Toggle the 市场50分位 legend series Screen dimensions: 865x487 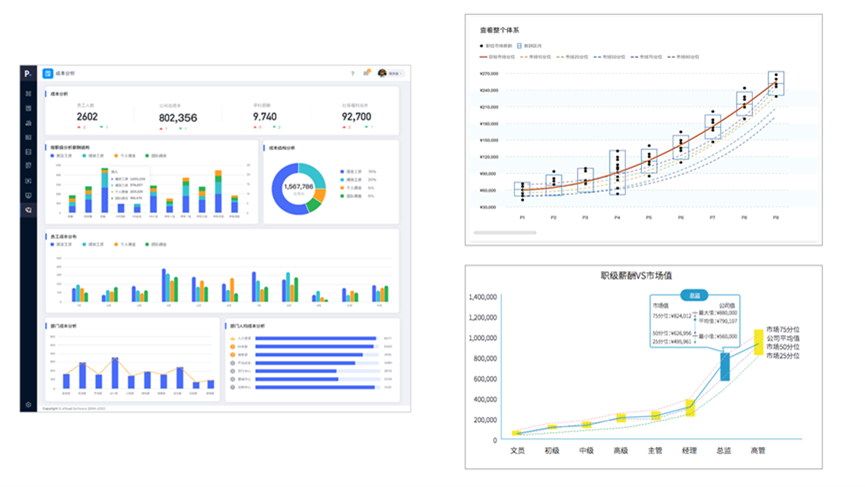pyautogui.click(x=608, y=58)
